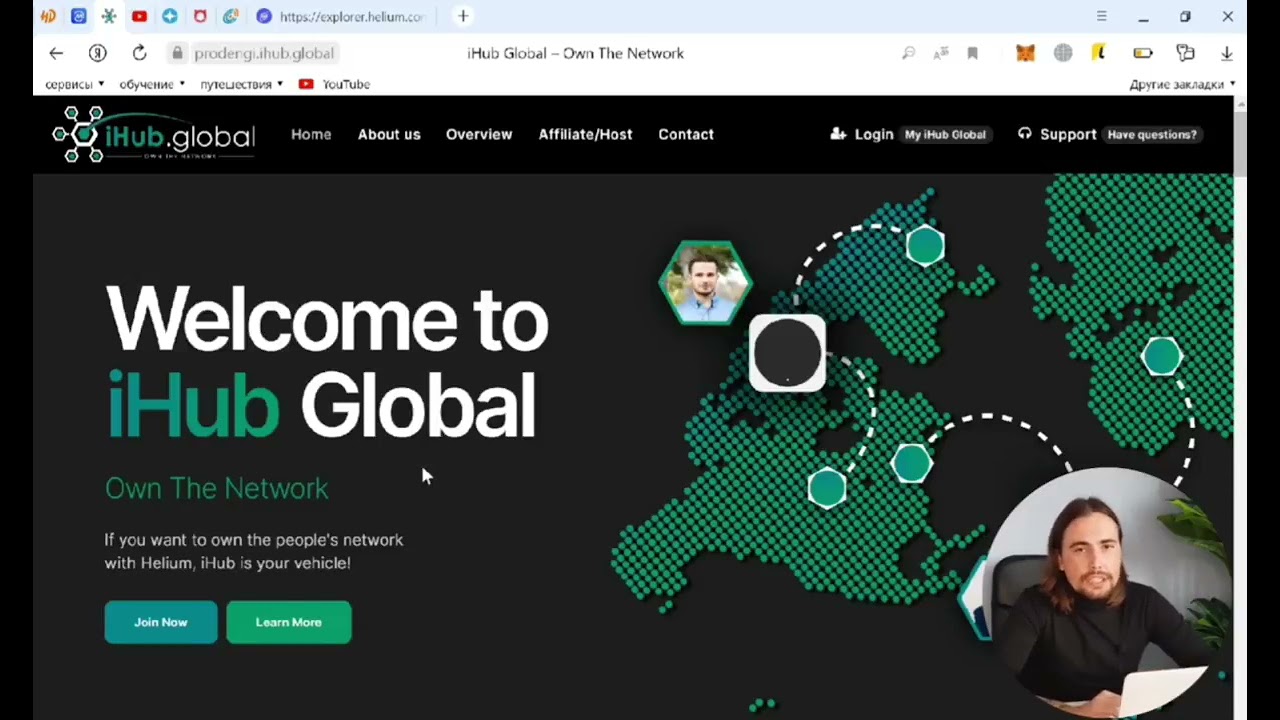Click the presenter webcam circle overlay

pyautogui.click(x=1108, y=594)
